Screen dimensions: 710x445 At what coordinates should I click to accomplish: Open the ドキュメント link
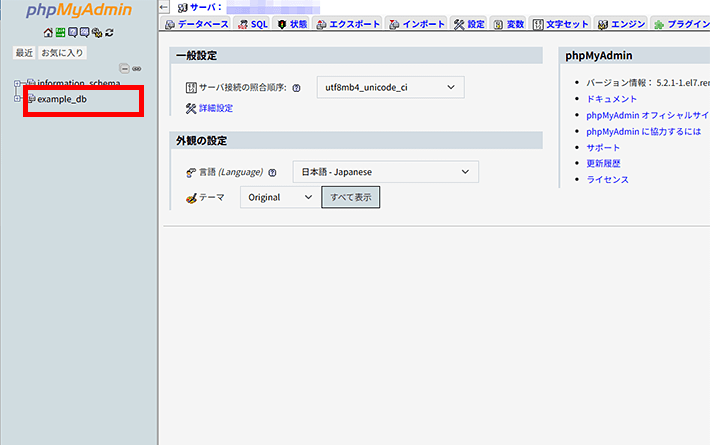click(611, 99)
